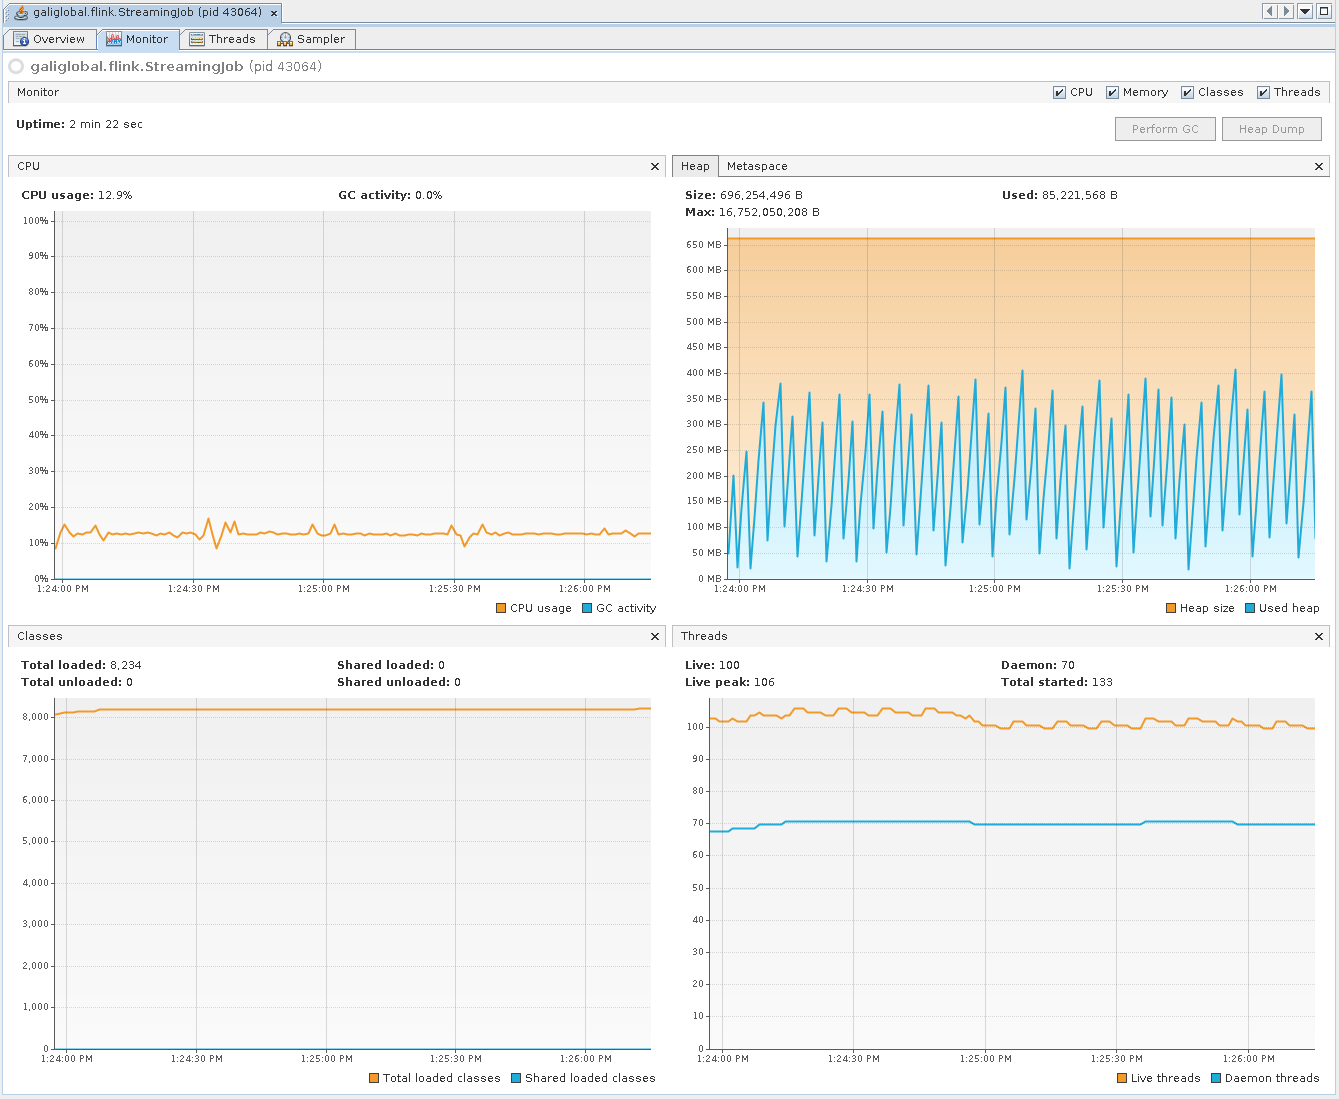Screen dimensions: 1339x1099
Task: Switch to the Metaspace tab
Action: click(x=757, y=167)
